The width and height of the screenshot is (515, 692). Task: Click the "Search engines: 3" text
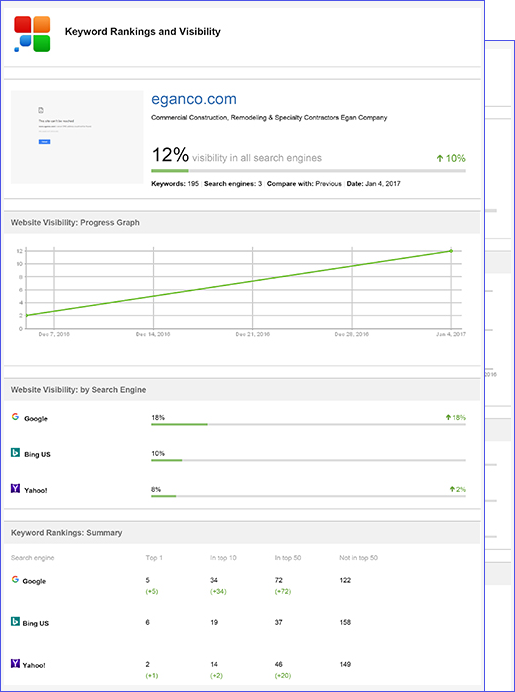click(233, 184)
